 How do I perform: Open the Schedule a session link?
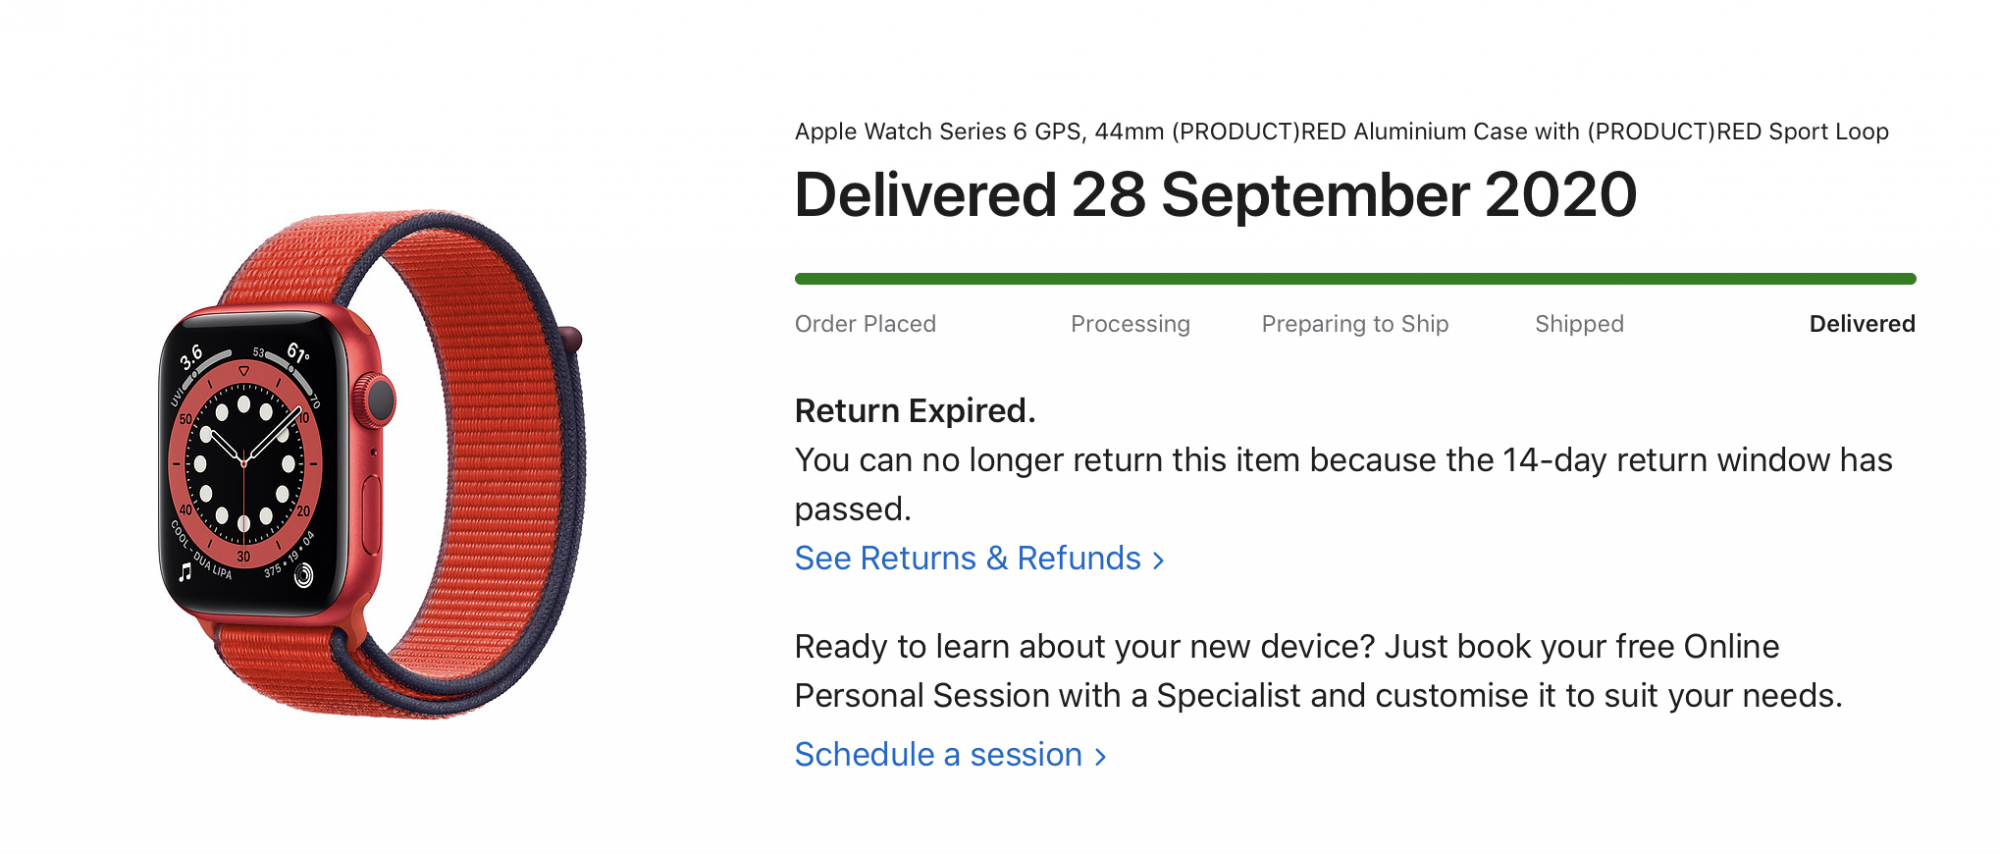point(938,754)
